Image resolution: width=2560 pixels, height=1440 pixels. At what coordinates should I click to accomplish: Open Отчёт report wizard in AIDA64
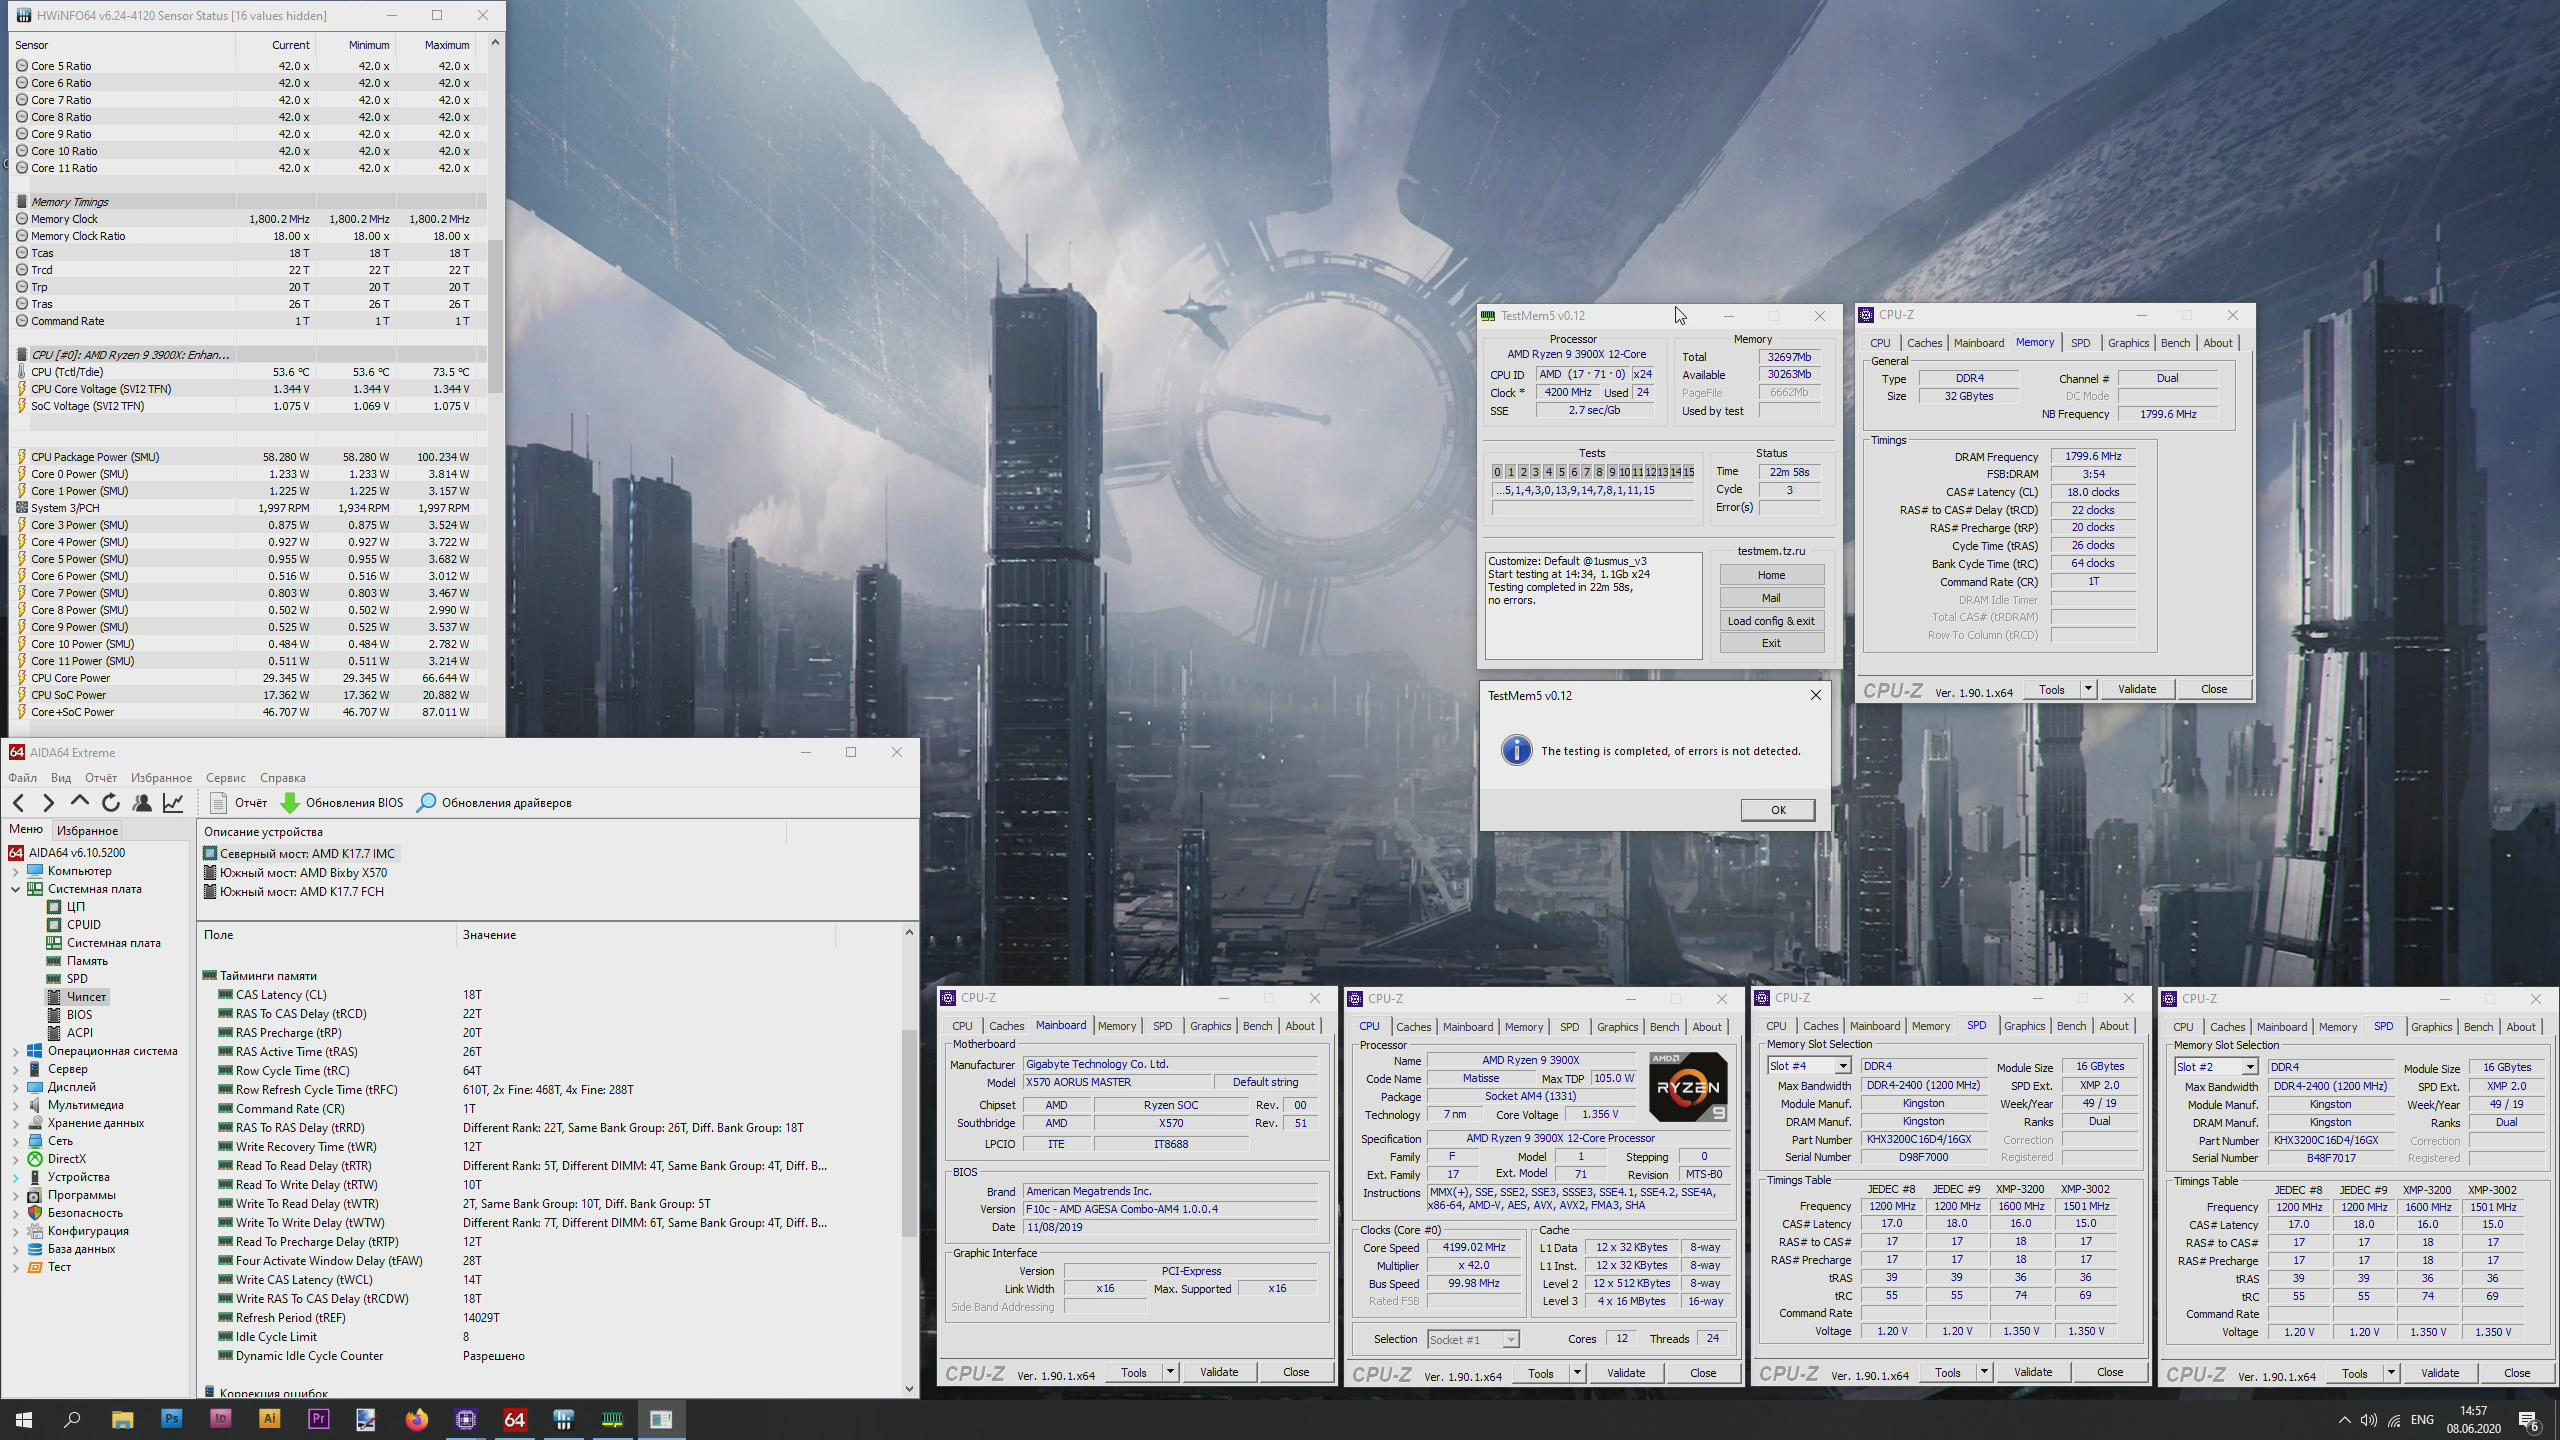(238, 802)
